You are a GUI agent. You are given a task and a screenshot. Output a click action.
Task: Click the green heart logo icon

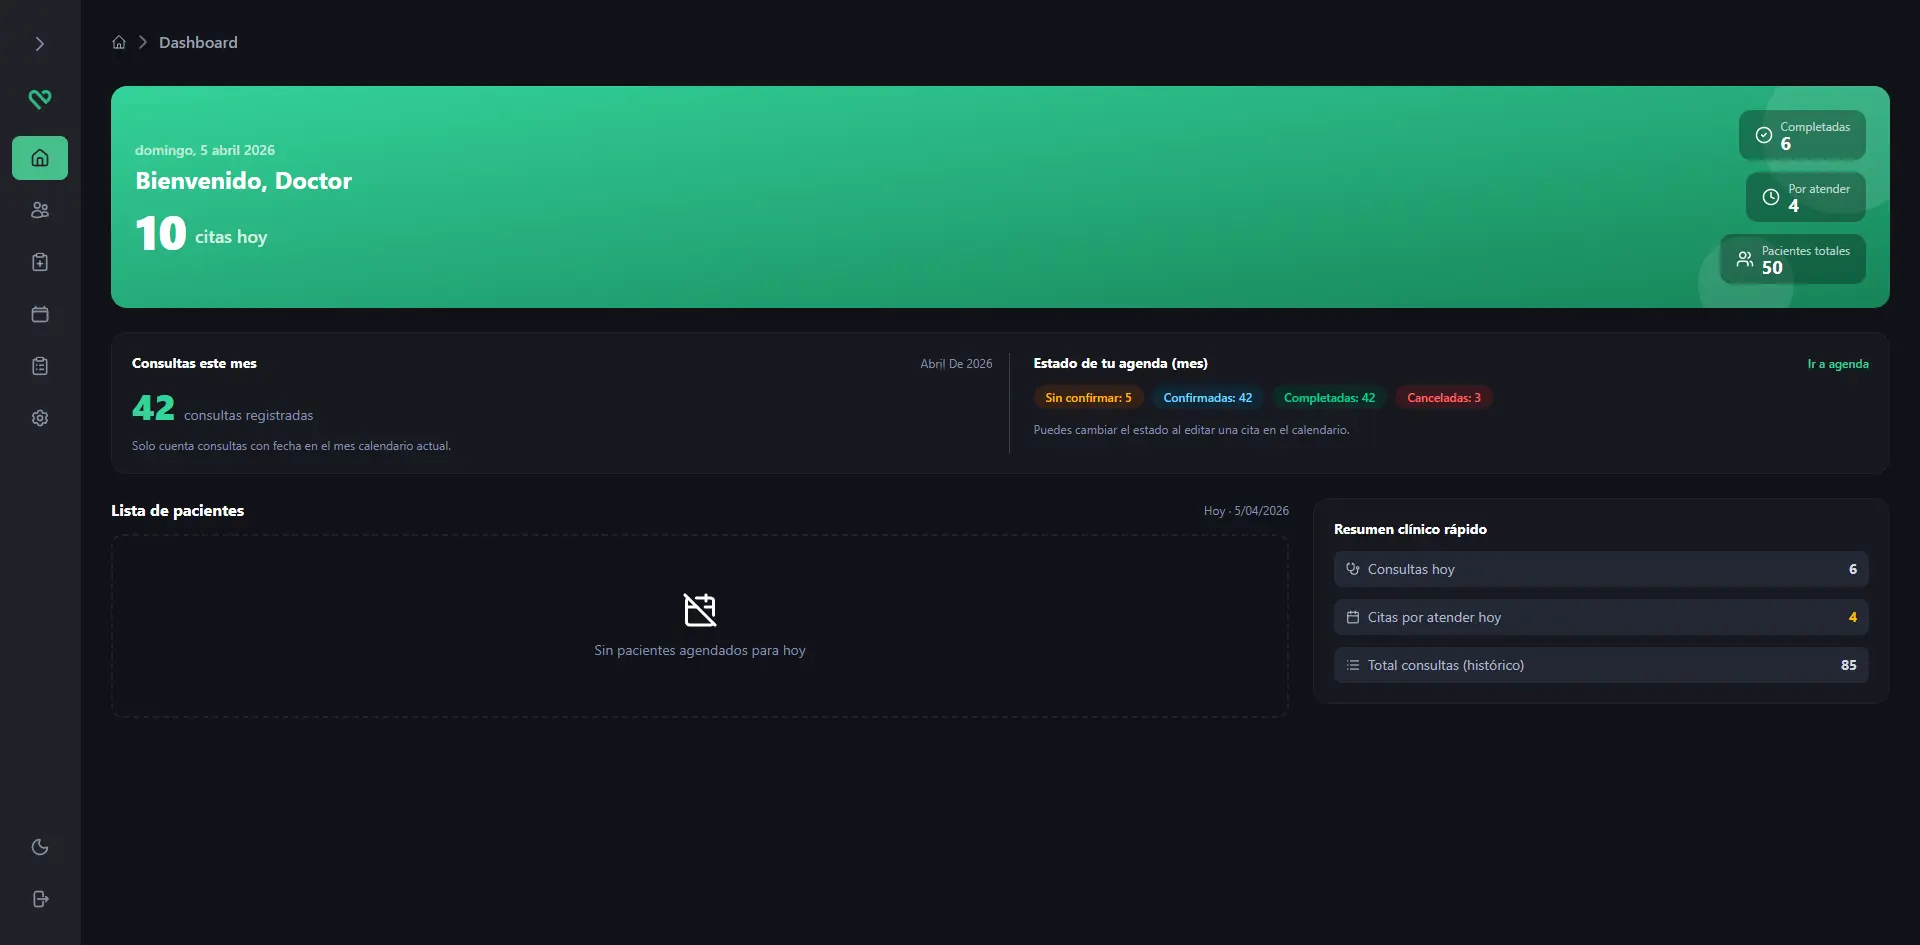click(x=40, y=99)
